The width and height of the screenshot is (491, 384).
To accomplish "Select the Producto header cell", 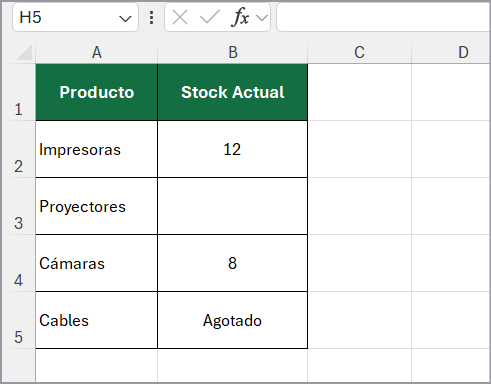I will [96, 92].
